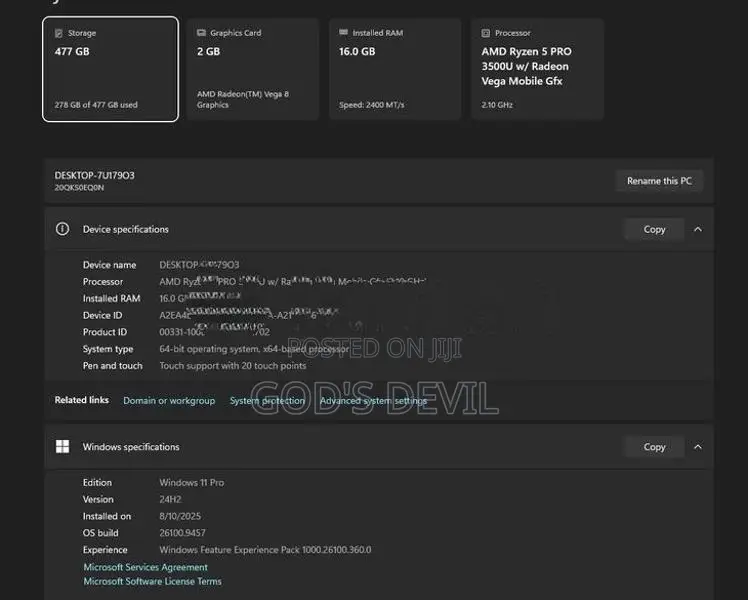The image size is (748, 600).
Task: Collapse the Windows specifications section
Action: point(698,447)
